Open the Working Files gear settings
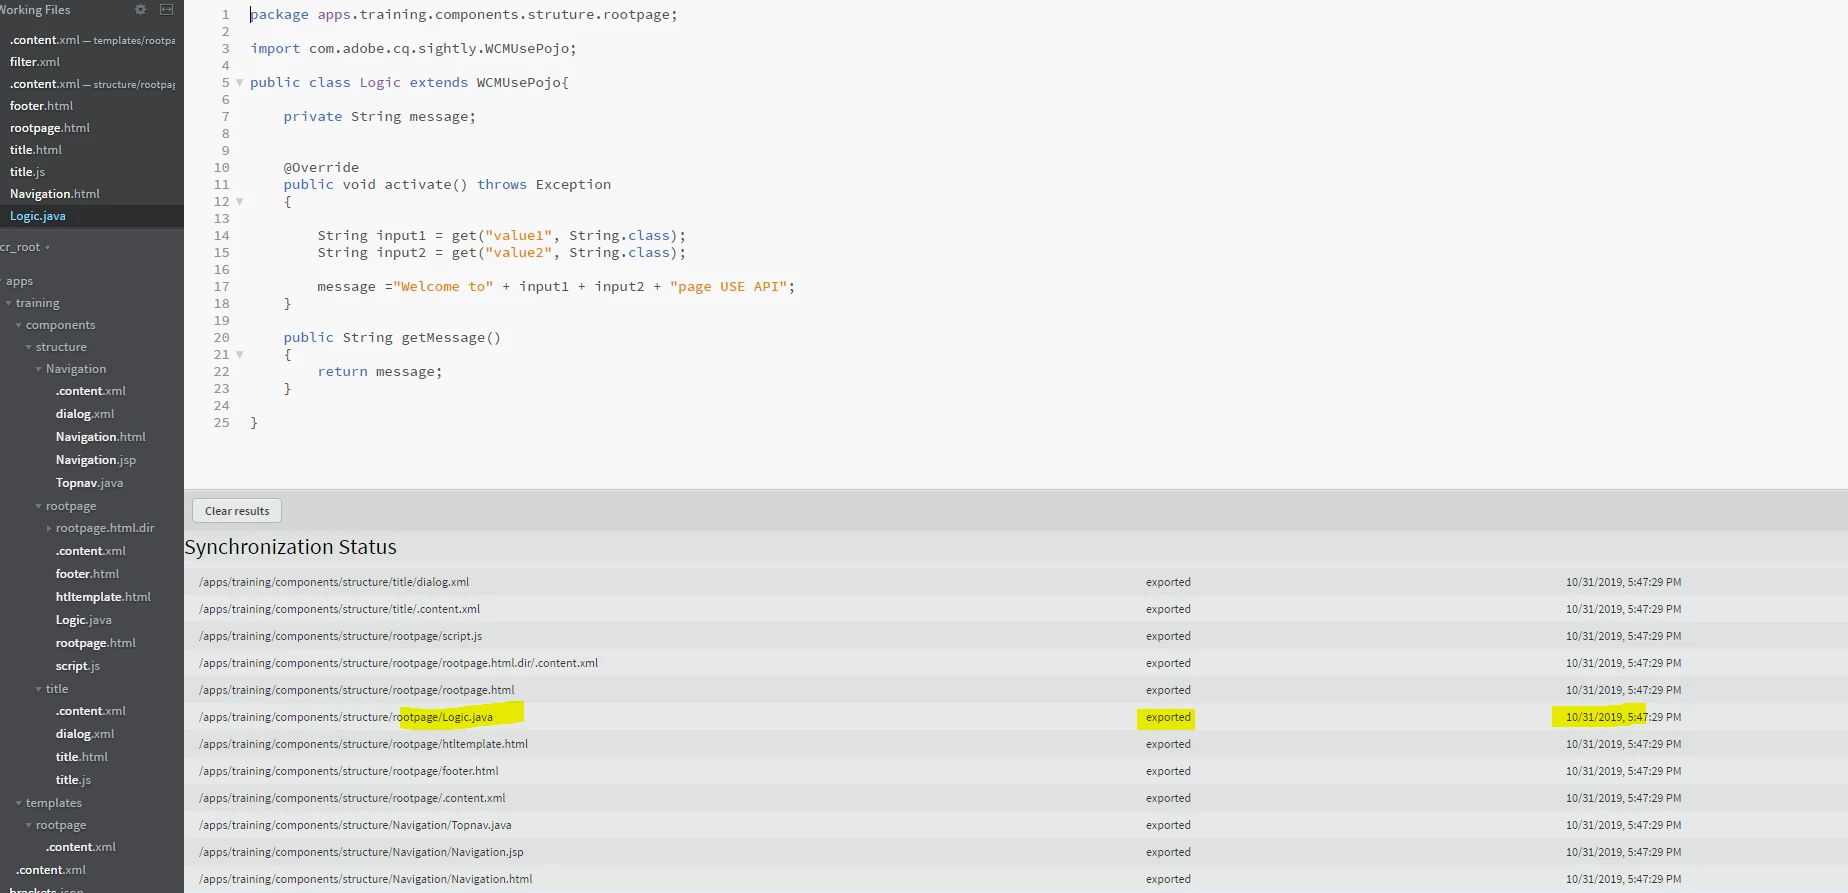Viewport: 1848px width, 893px height. [x=140, y=10]
